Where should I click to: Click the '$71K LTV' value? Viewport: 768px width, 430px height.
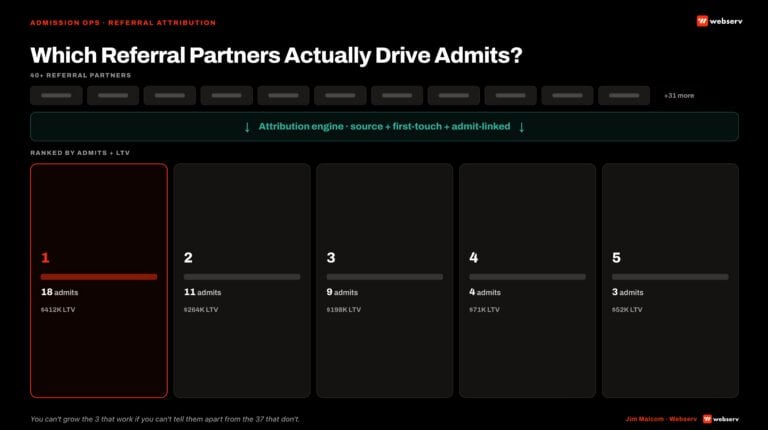(484, 310)
